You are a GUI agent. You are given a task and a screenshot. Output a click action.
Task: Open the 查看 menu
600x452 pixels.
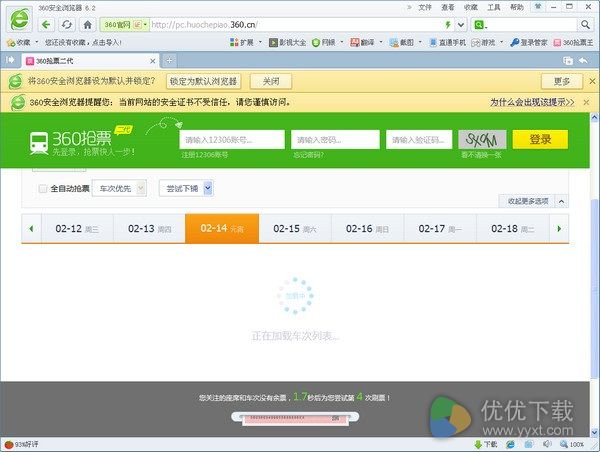[448, 7]
